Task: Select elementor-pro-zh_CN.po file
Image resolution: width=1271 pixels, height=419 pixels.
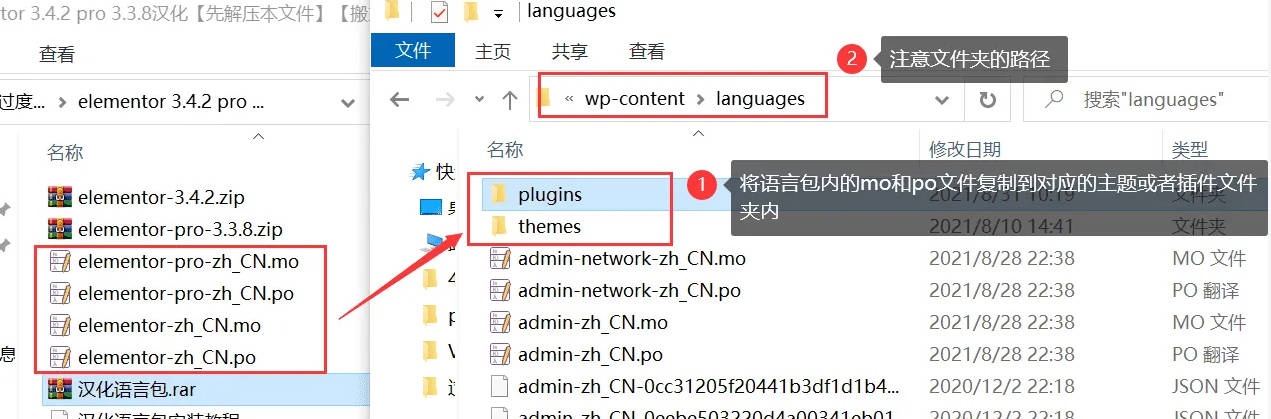Action: [186, 294]
